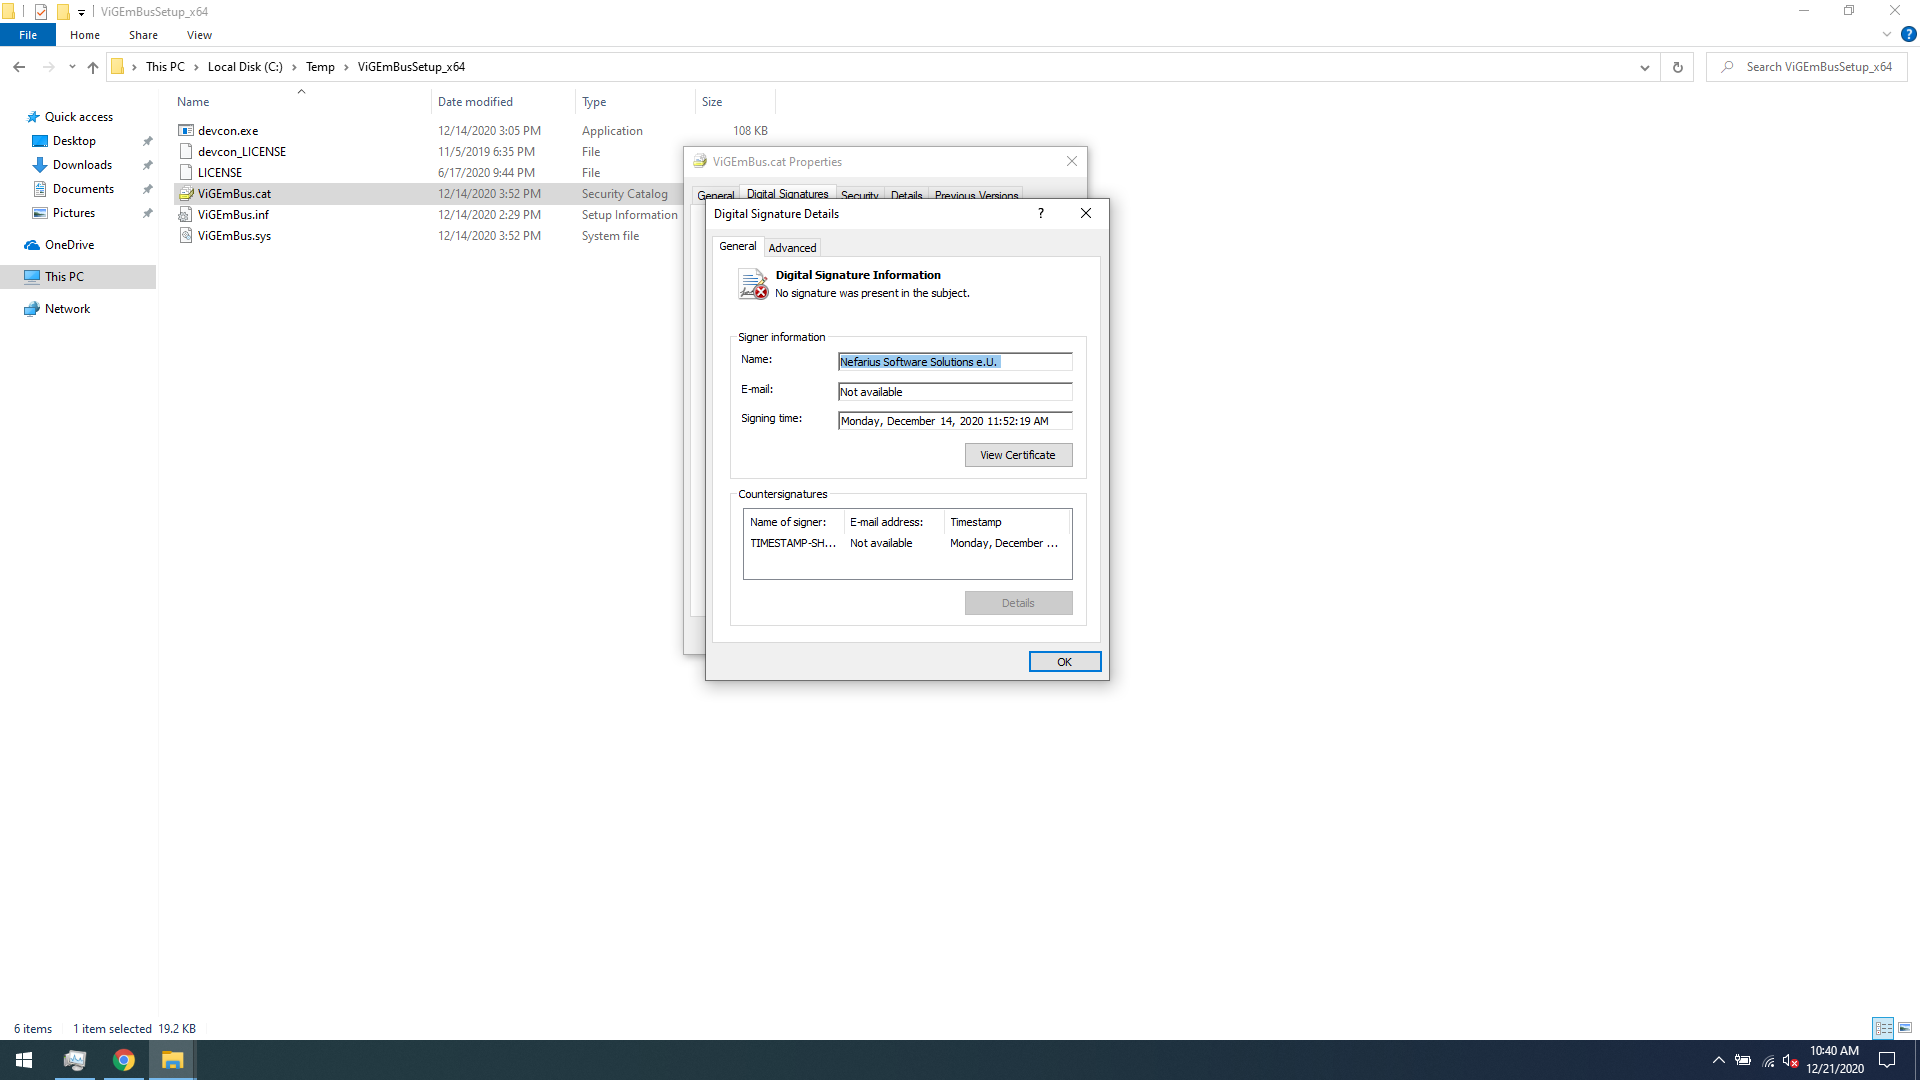Image resolution: width=1920 pixels, height=1080 pixels.
Task: Click the devcon.exe file icon
Action: [x=186, y=131]
